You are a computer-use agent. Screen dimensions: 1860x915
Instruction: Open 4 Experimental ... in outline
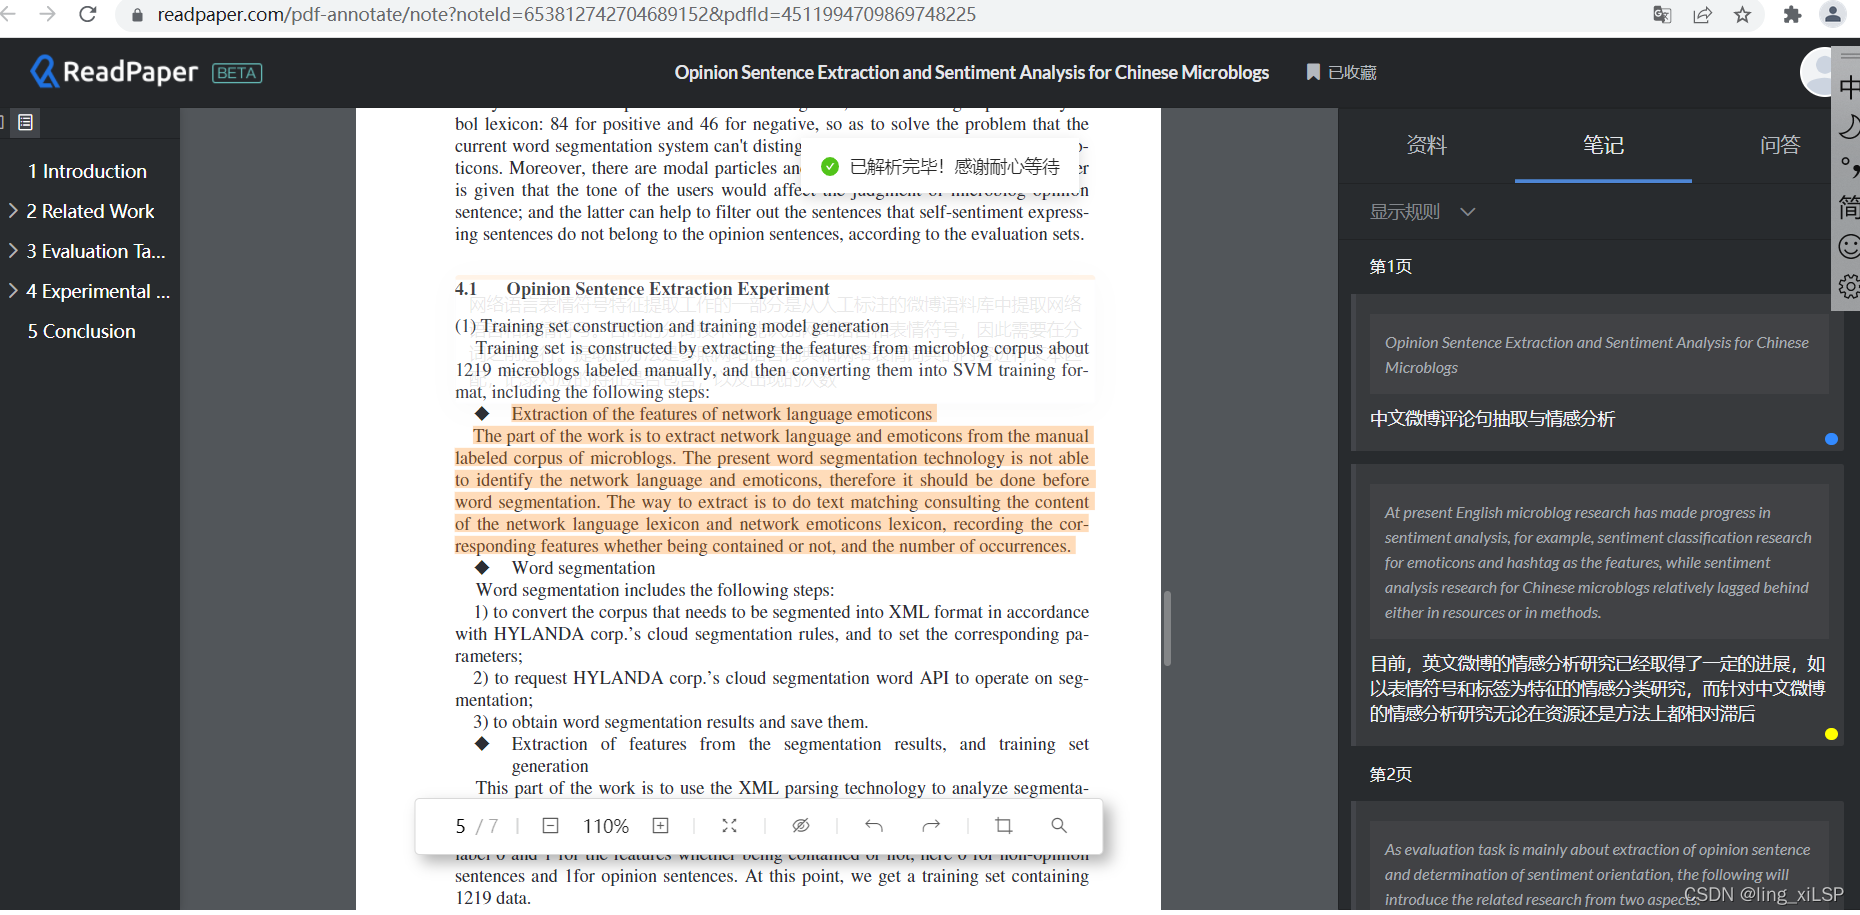pyautogui.click(x=98, y=291)
